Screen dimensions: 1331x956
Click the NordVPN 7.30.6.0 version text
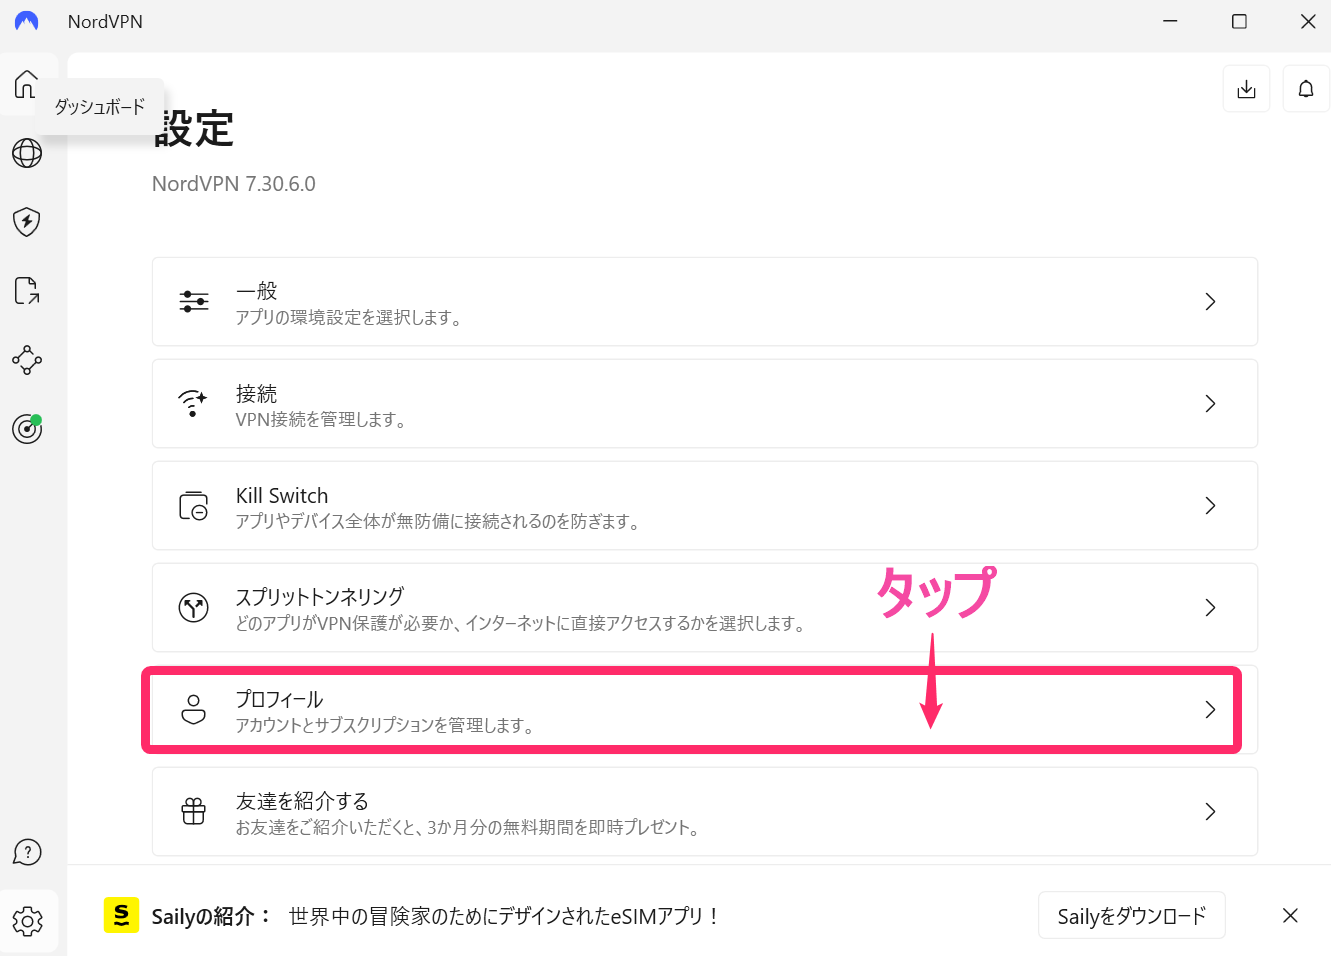coord(234,184)
